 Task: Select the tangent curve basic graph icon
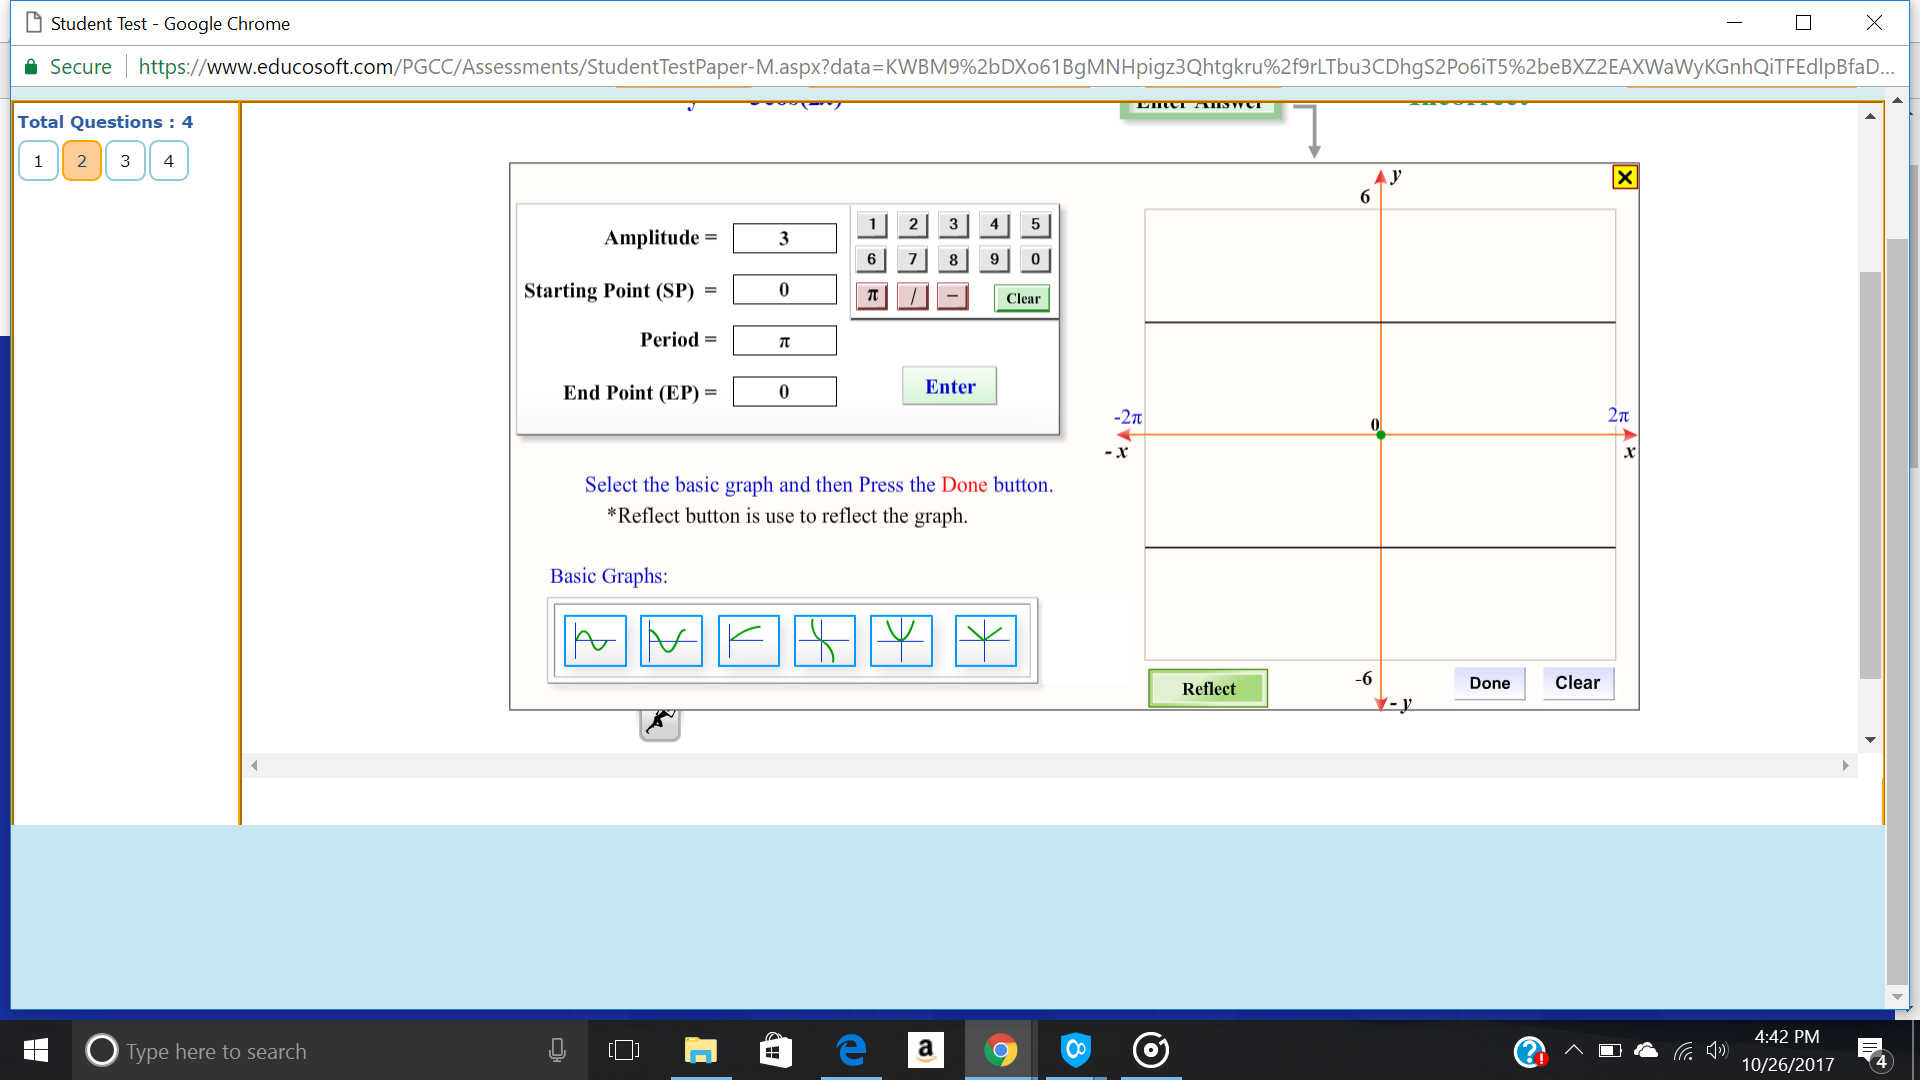point(824,640)
